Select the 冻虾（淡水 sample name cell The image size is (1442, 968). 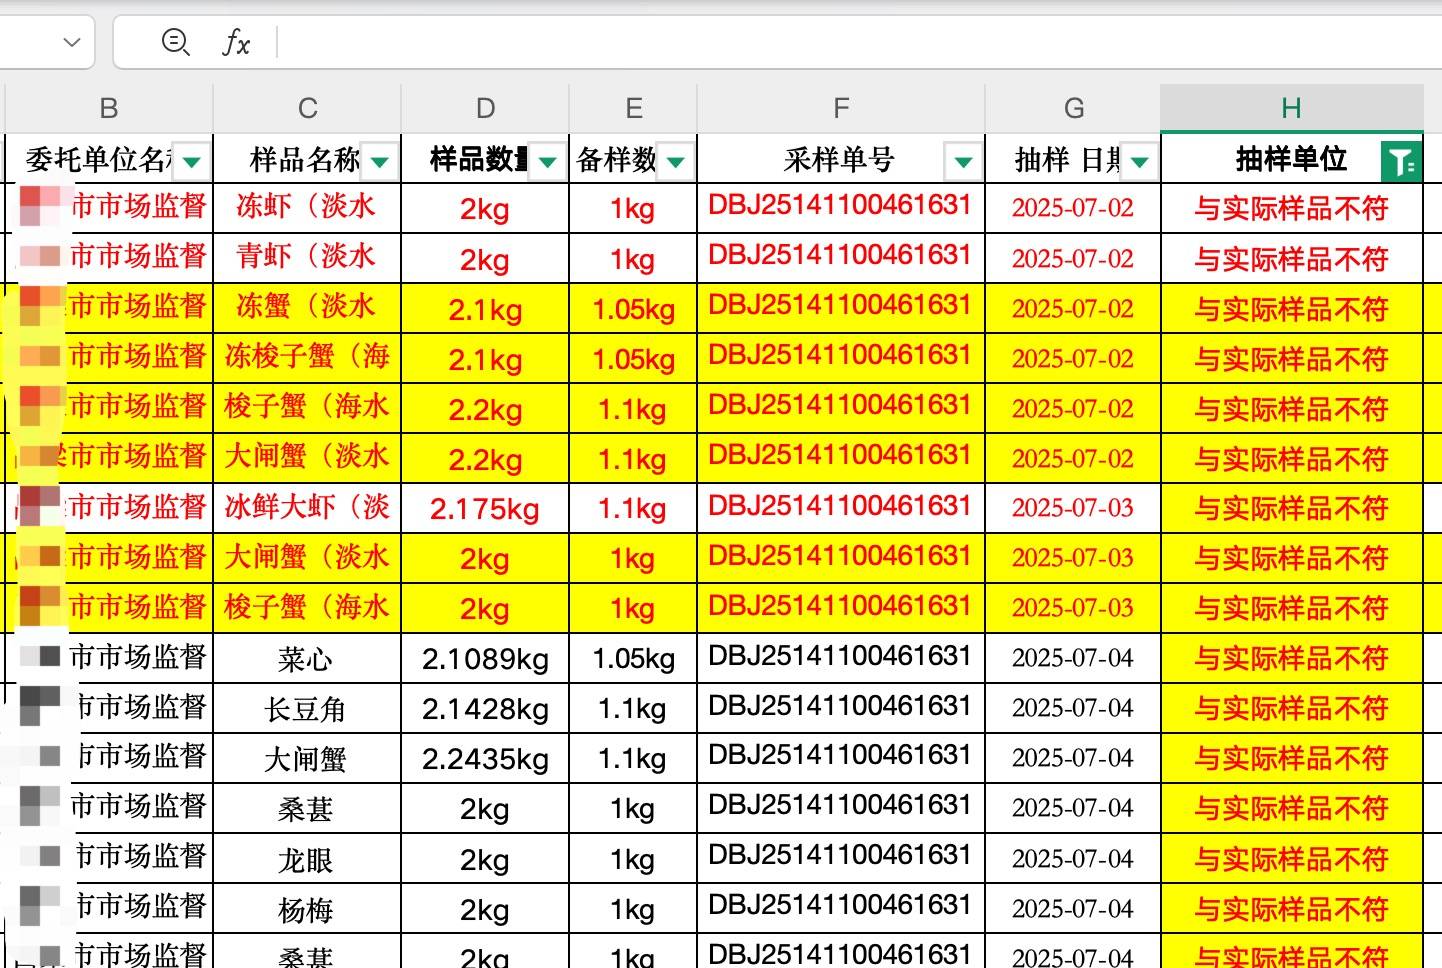pyautogui.click(x=307, y=208)
